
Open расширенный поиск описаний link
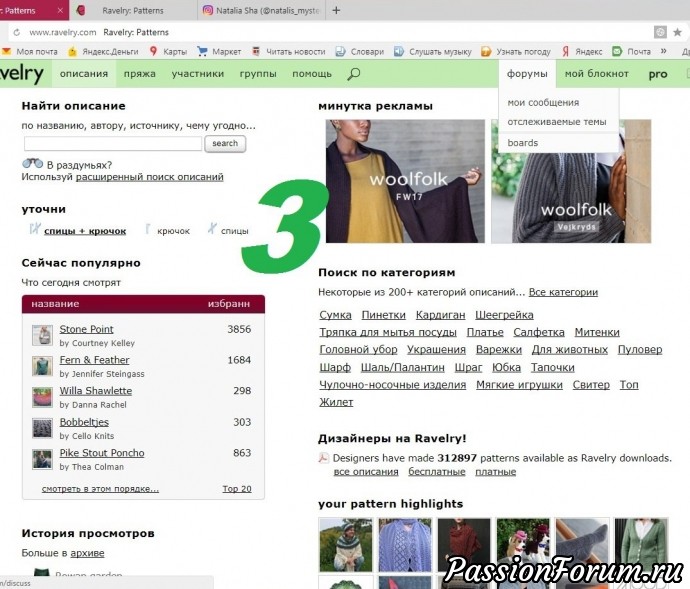click(150, 177)
